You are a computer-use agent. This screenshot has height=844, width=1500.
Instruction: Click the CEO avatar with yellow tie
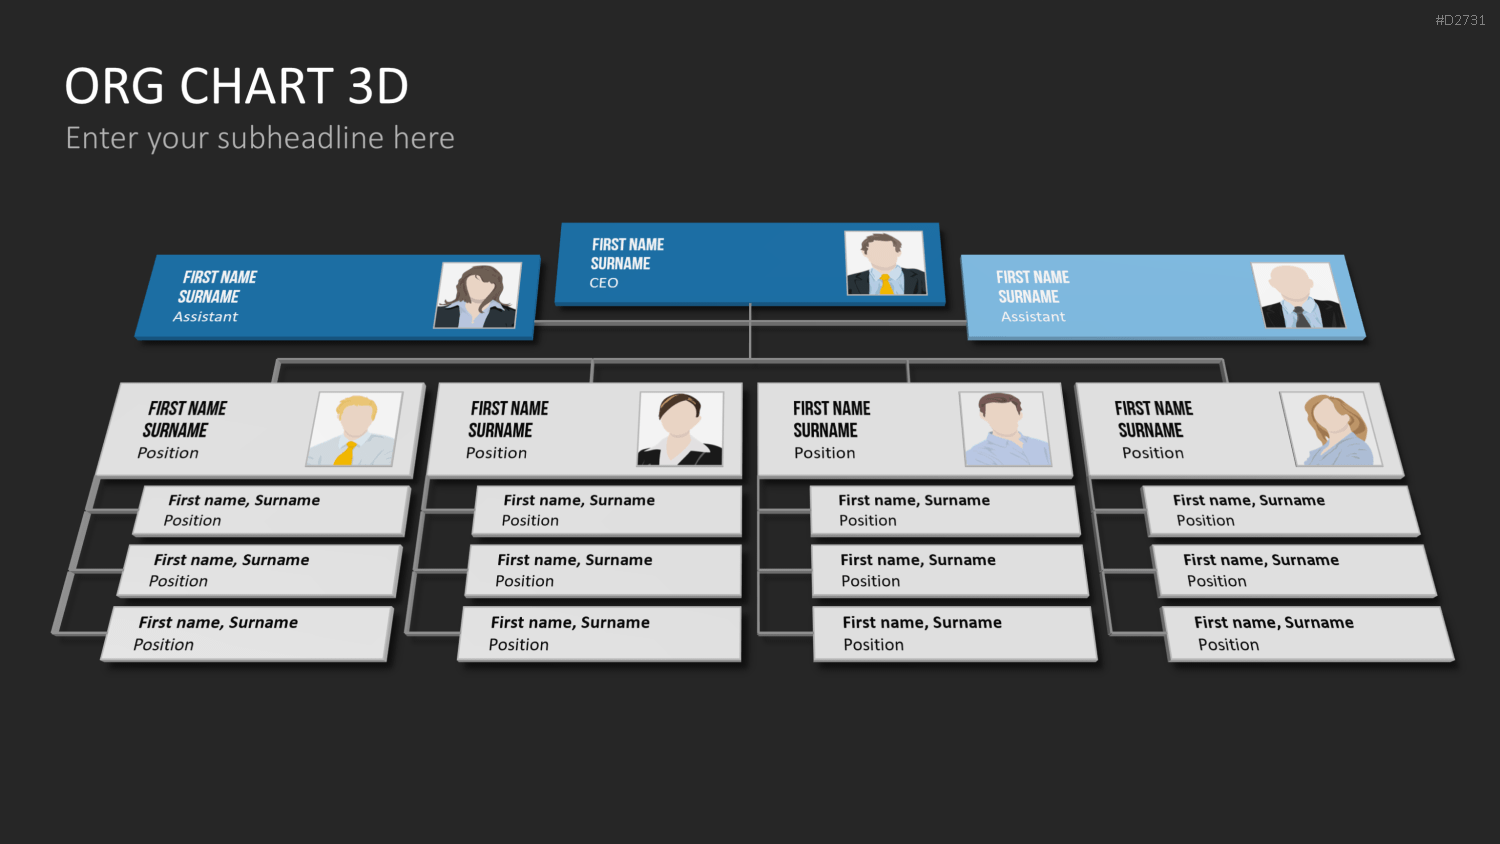(x=885, y=264)
